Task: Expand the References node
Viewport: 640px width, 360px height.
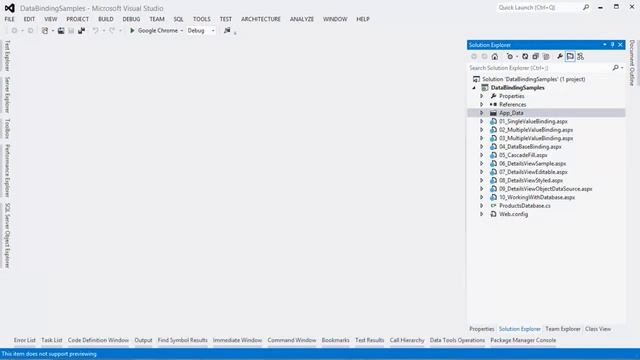Action: (x=482, y=104)
